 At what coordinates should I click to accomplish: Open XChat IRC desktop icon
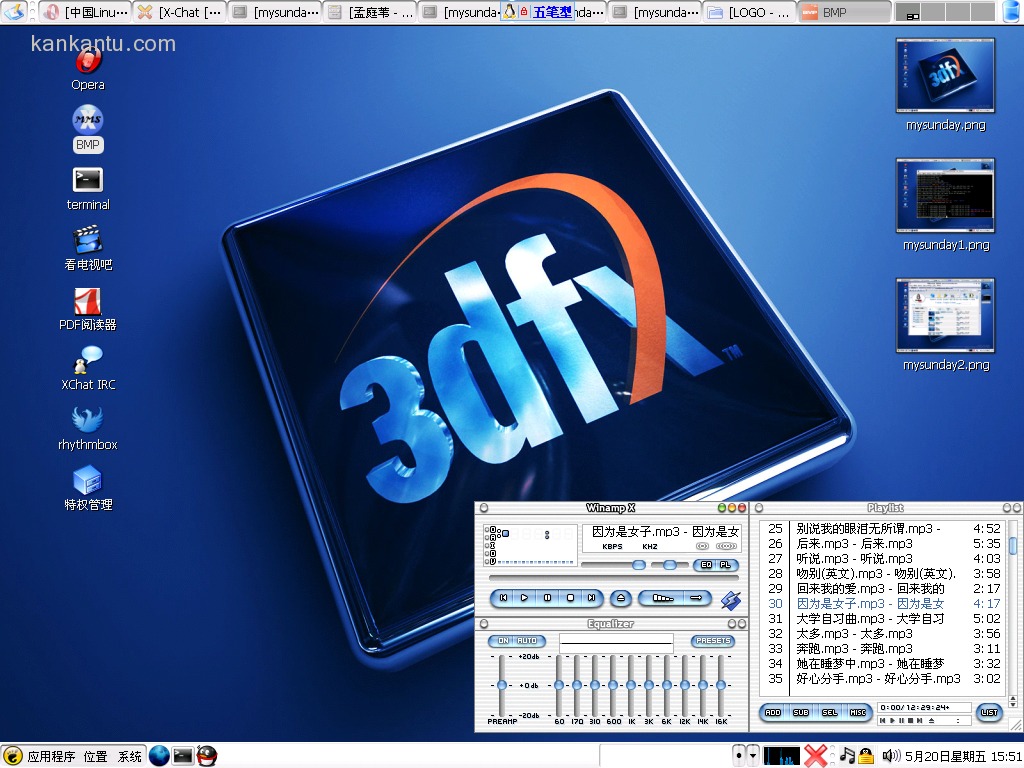[88, 369]
